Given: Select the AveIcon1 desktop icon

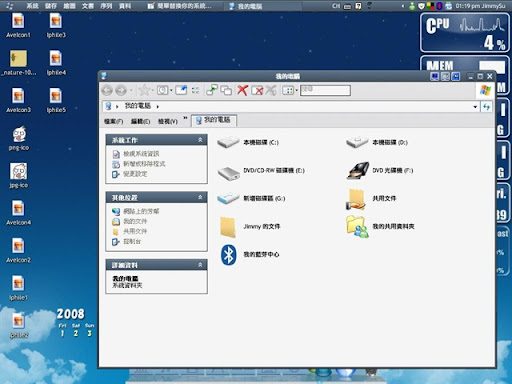Looking at the screenshot, I should click(18, 25).
